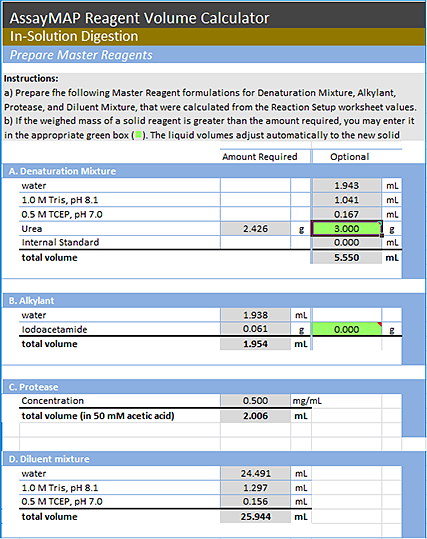Viewport: 427px width, 539px height.
Task: Click the Urea row label
Action: click(32, 229)
